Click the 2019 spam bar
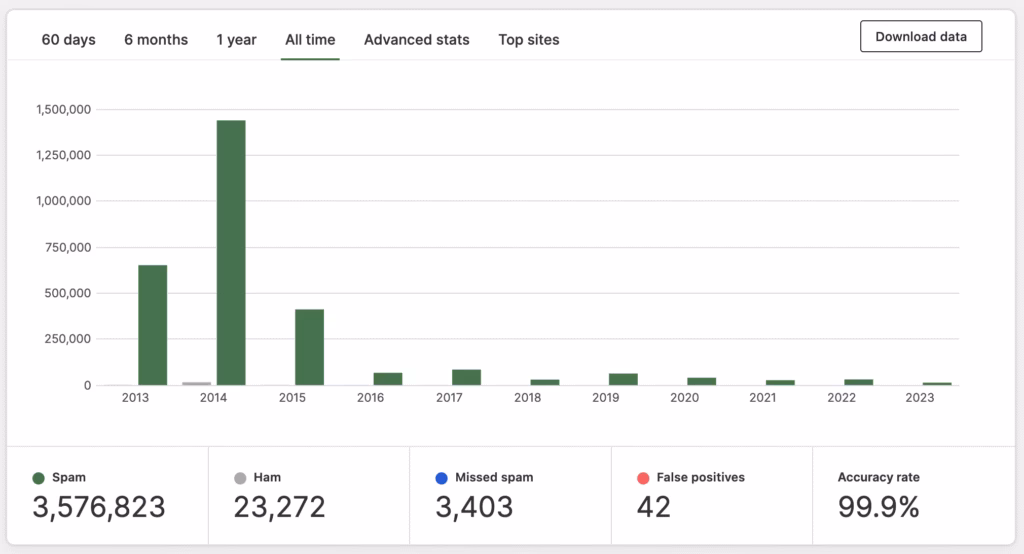 pos(623,379)
